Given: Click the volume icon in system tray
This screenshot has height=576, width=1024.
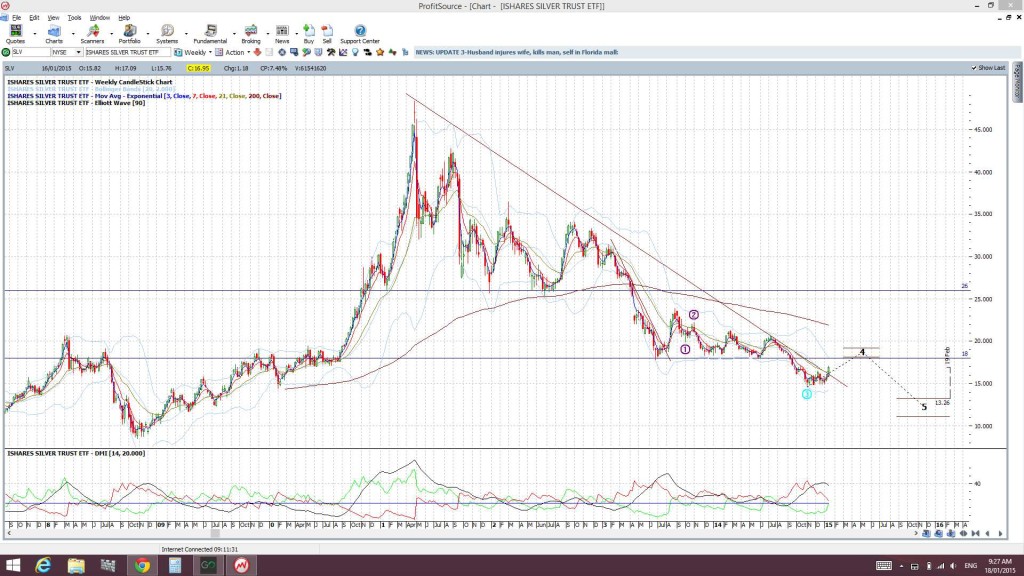Looking at the screenshot, I should pos(953,566).
